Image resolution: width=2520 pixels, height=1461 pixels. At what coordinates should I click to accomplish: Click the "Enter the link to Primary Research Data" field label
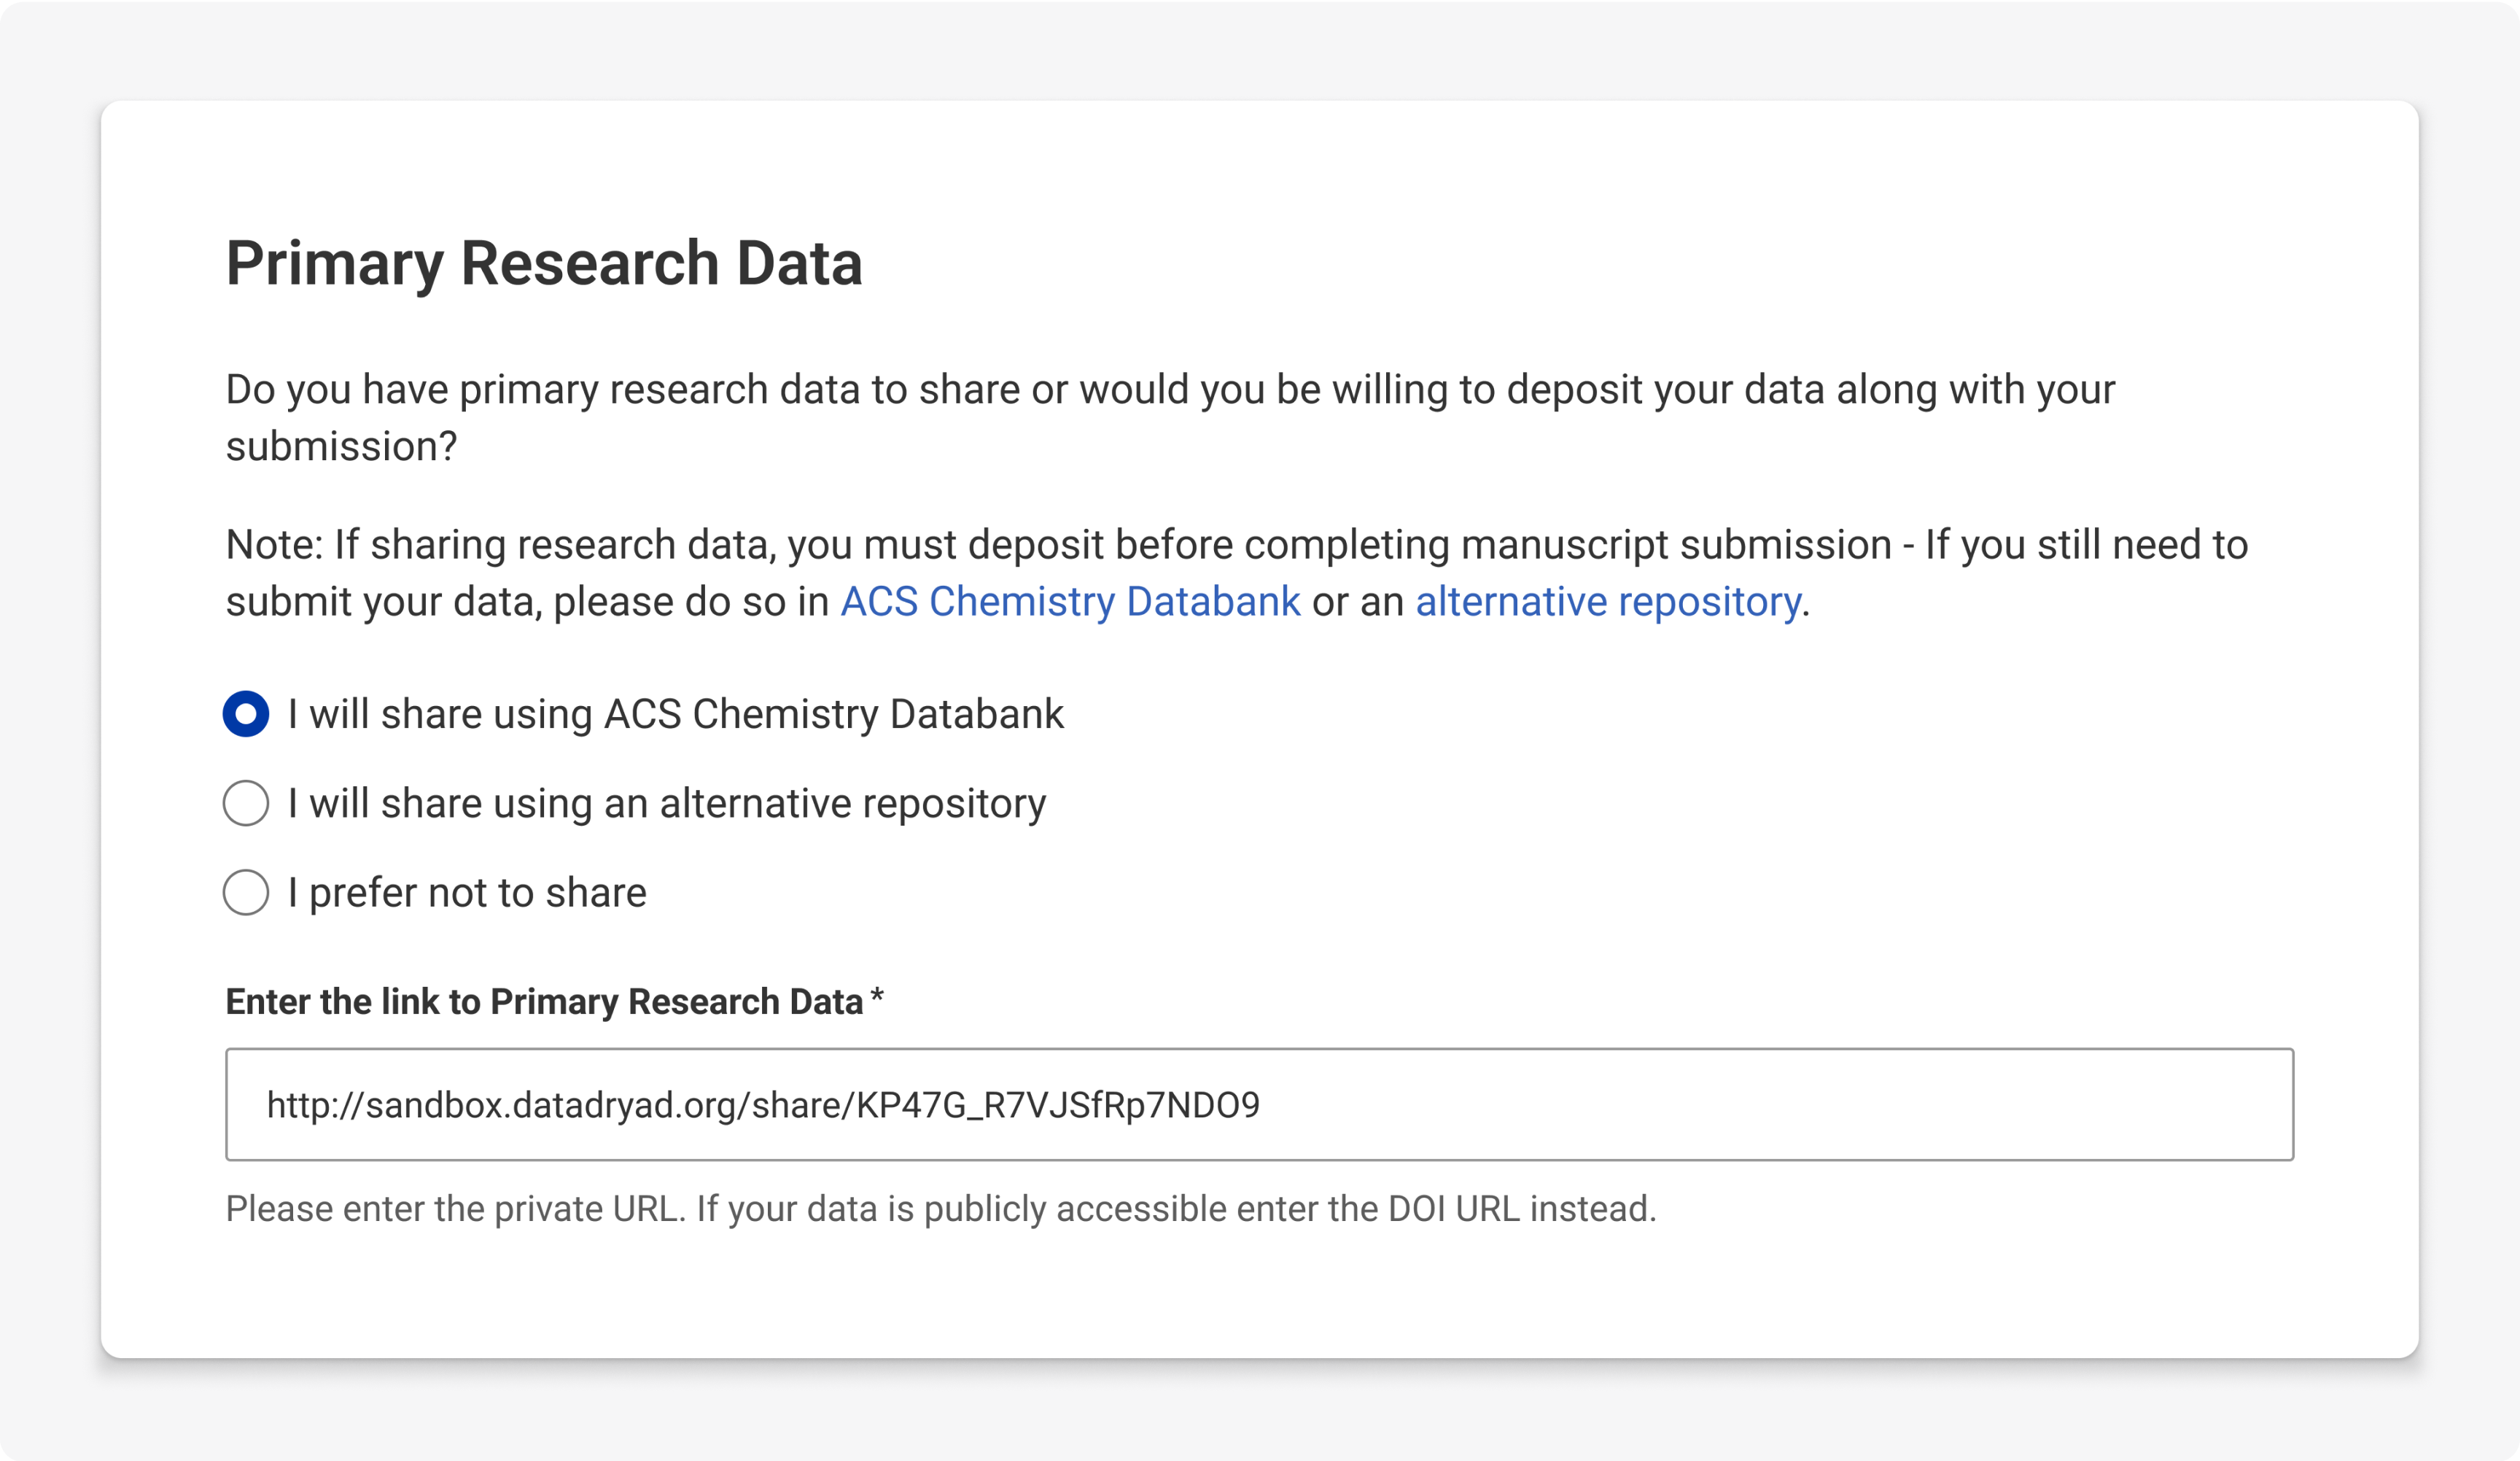[x=543, y=1001]
